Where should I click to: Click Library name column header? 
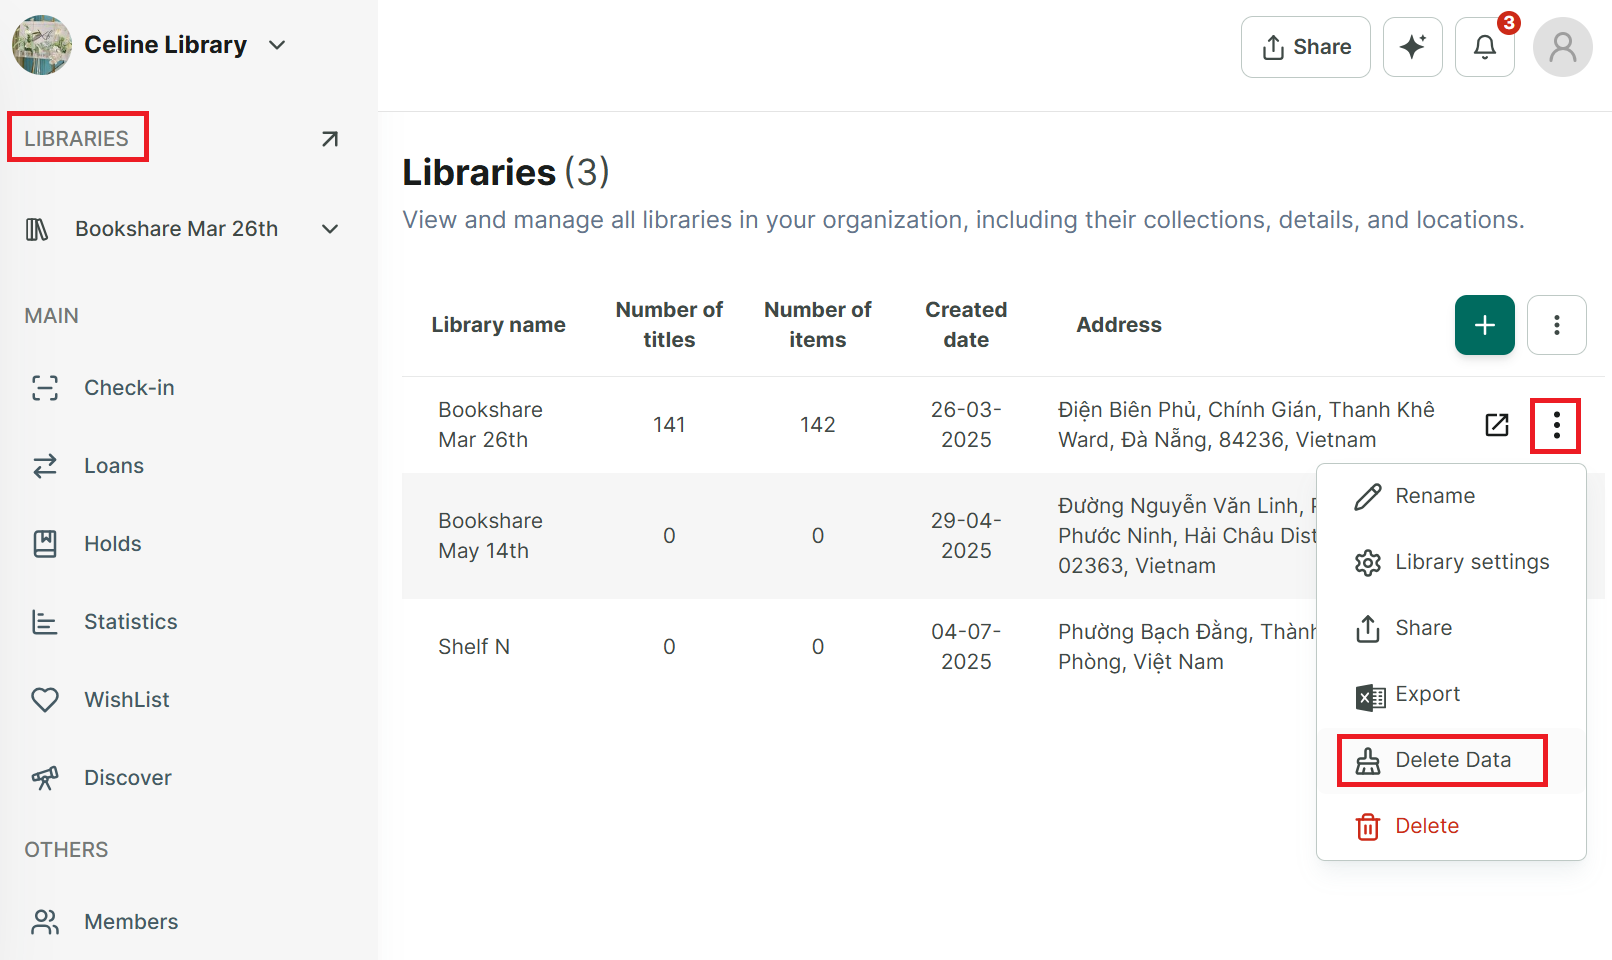[498, 325]
